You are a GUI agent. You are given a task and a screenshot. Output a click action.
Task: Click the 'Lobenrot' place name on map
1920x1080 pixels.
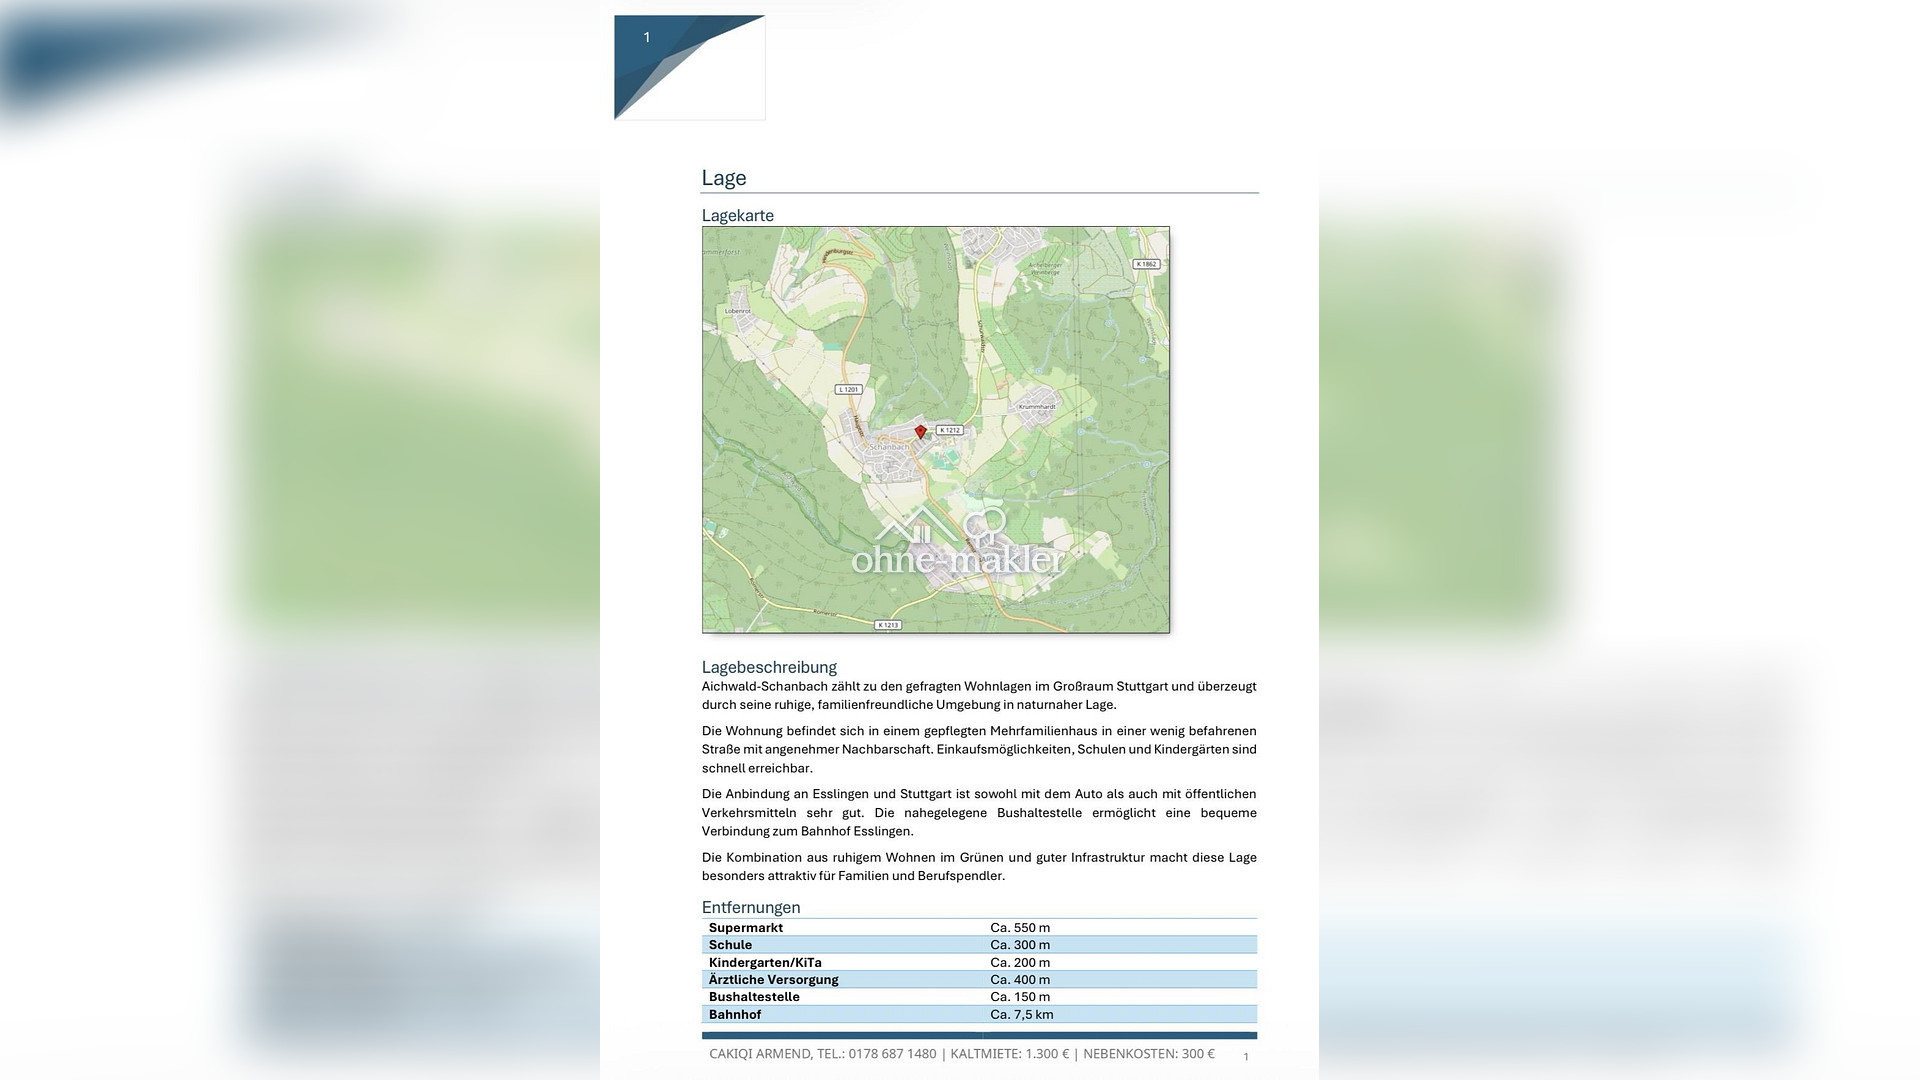(x=738, y=311)
